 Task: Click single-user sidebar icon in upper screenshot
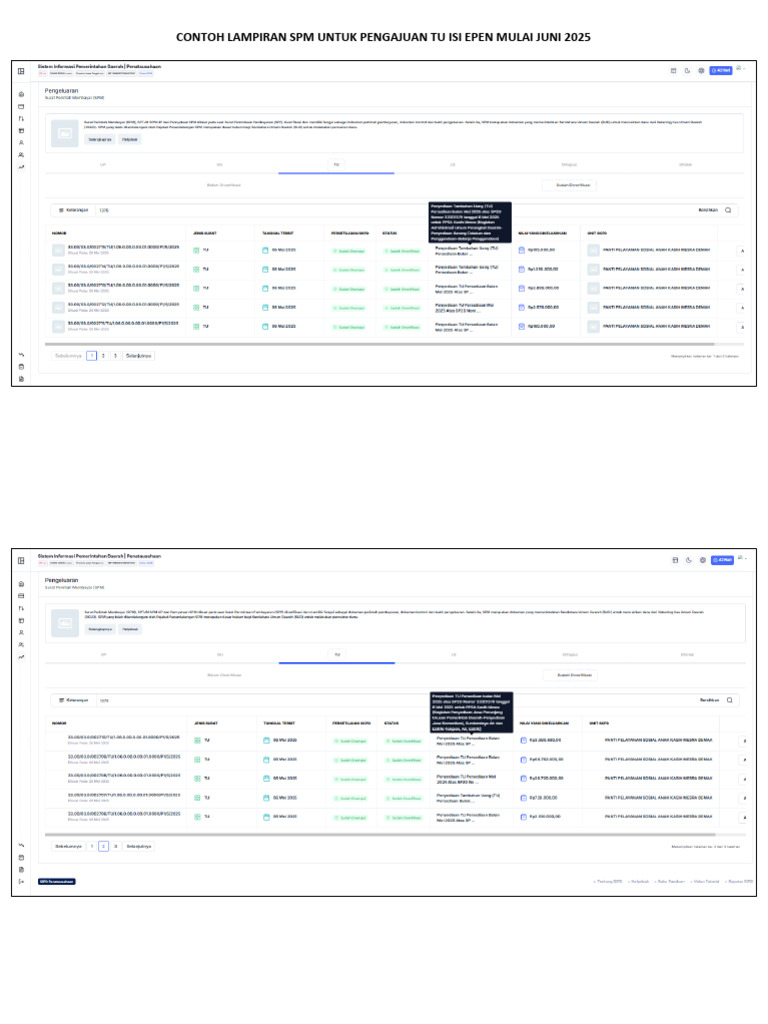click(x=21, y=142)
